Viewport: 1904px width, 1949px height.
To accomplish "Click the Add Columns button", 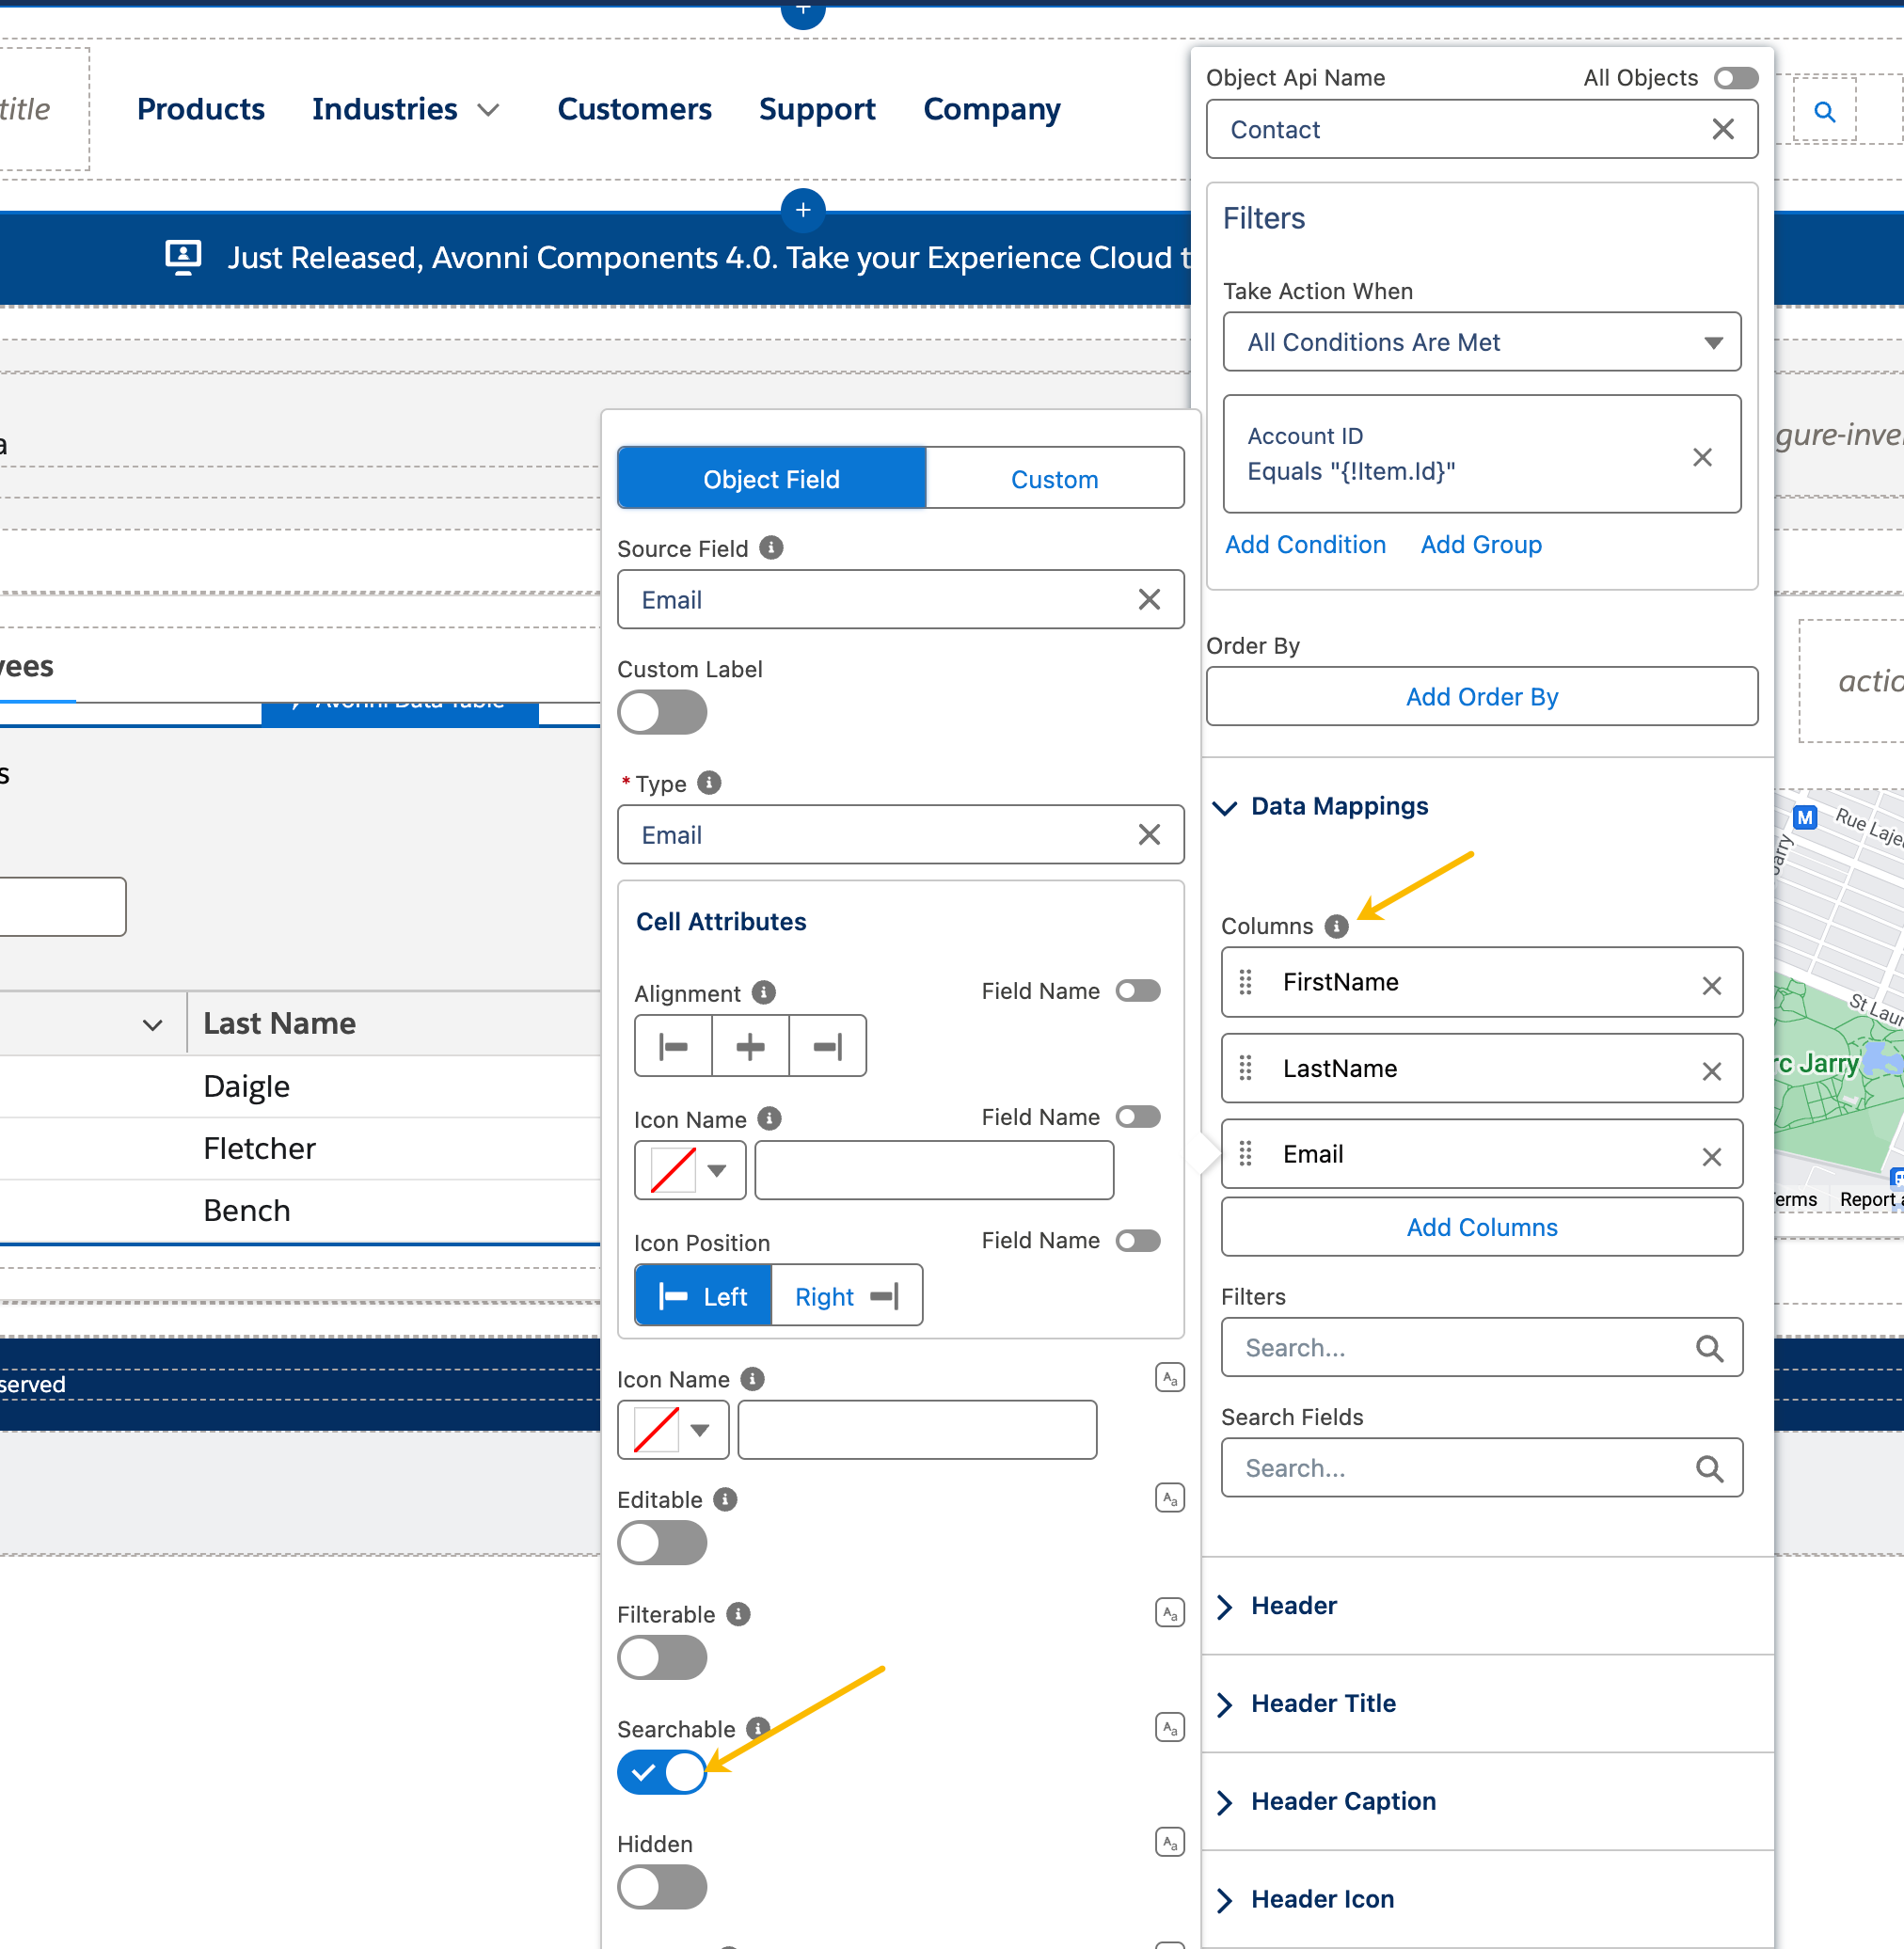I will 1481,1227.
